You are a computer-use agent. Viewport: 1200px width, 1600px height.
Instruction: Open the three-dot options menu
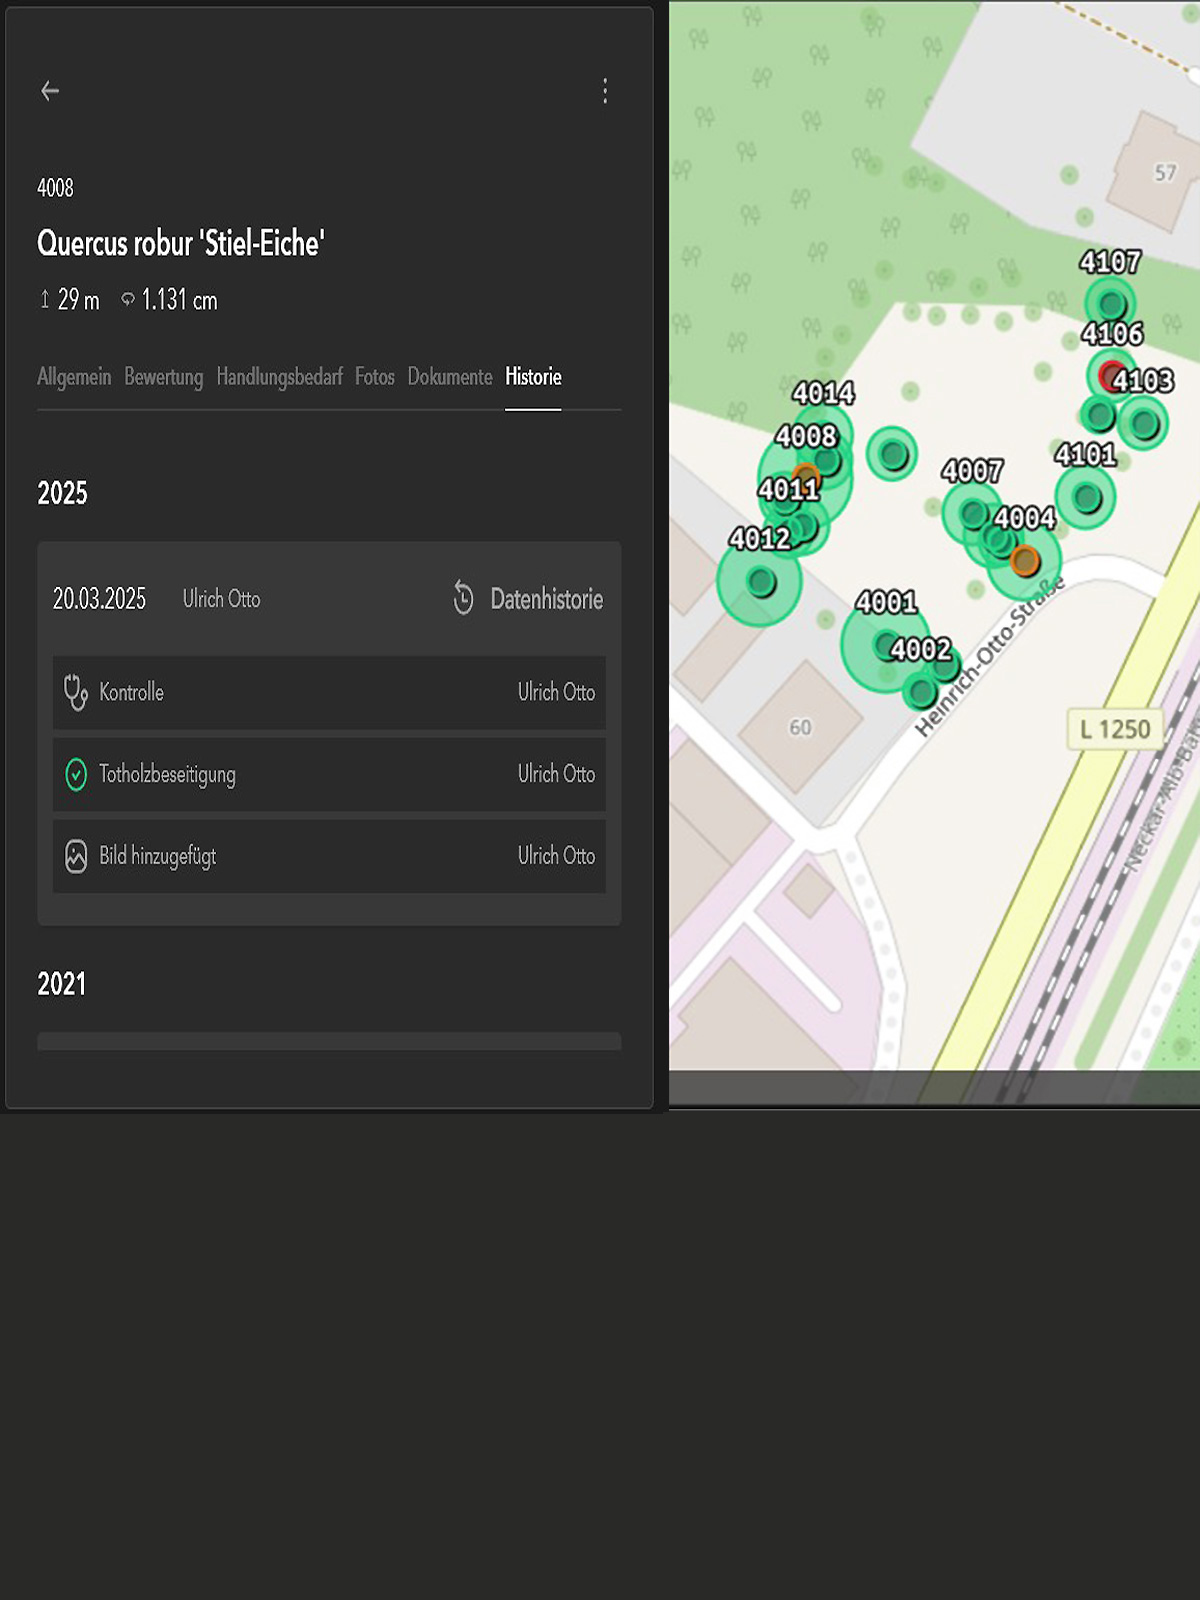[605, 91]
